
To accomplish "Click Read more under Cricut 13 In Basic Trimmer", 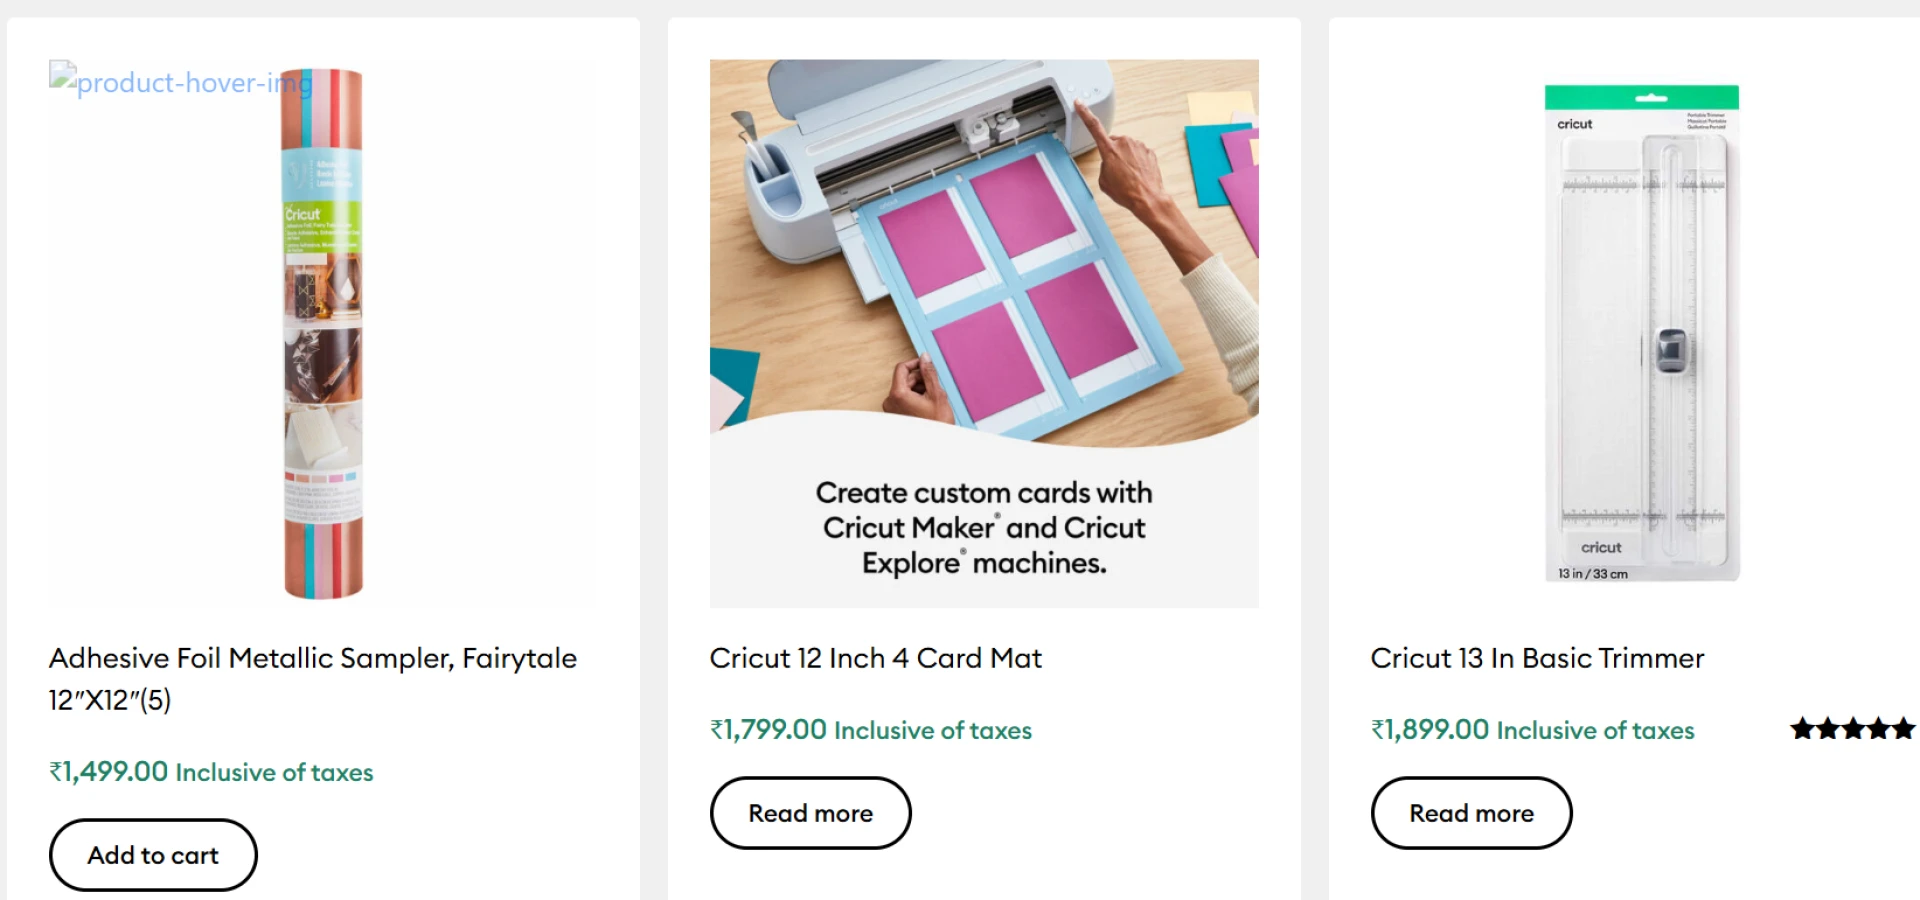I will (1471, 813).
